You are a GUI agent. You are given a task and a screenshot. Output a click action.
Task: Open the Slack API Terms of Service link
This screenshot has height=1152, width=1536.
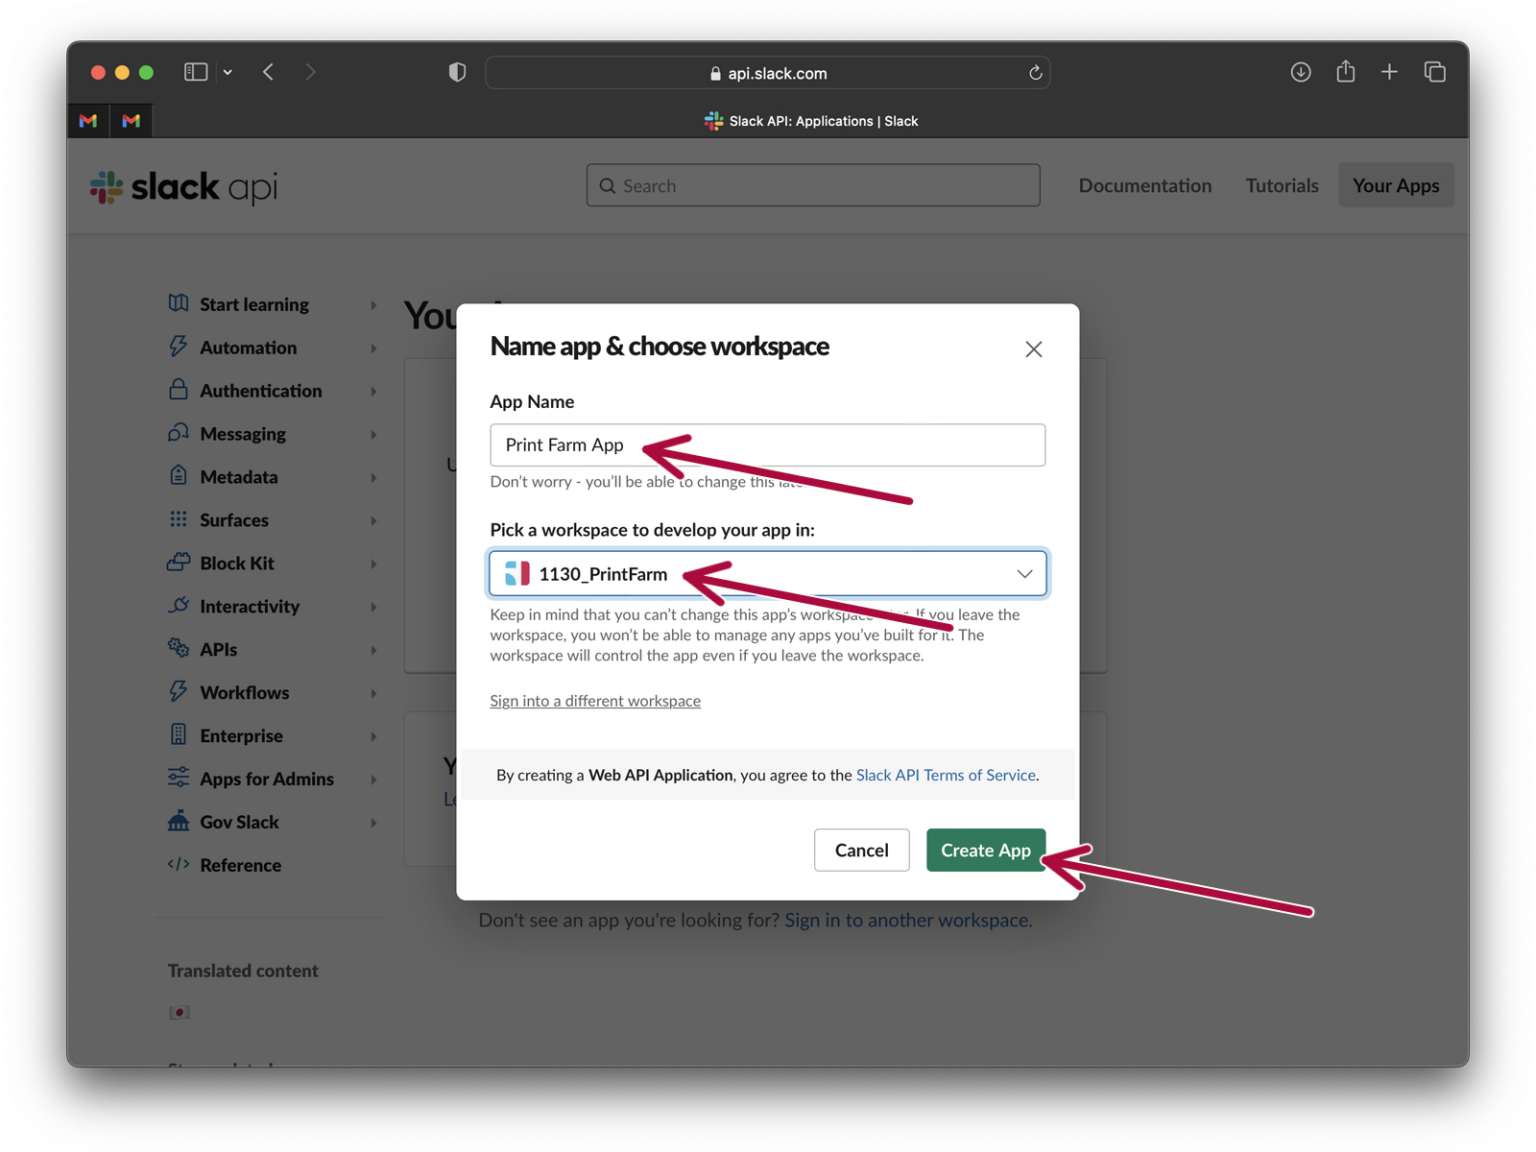point(945,774)
